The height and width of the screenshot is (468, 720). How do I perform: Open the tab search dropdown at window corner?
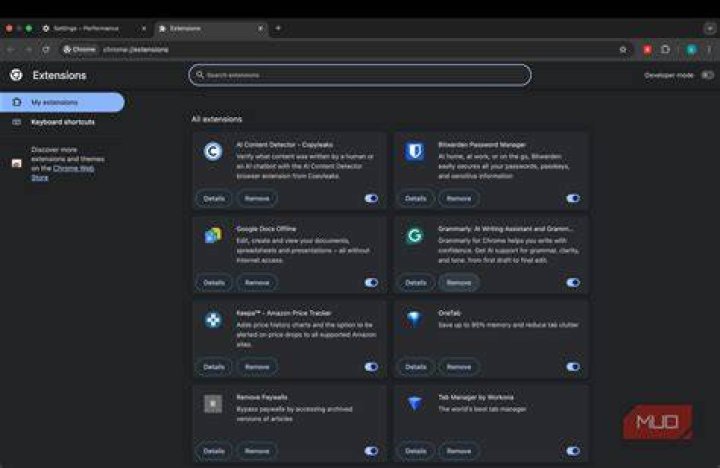[x=710, y=28]
